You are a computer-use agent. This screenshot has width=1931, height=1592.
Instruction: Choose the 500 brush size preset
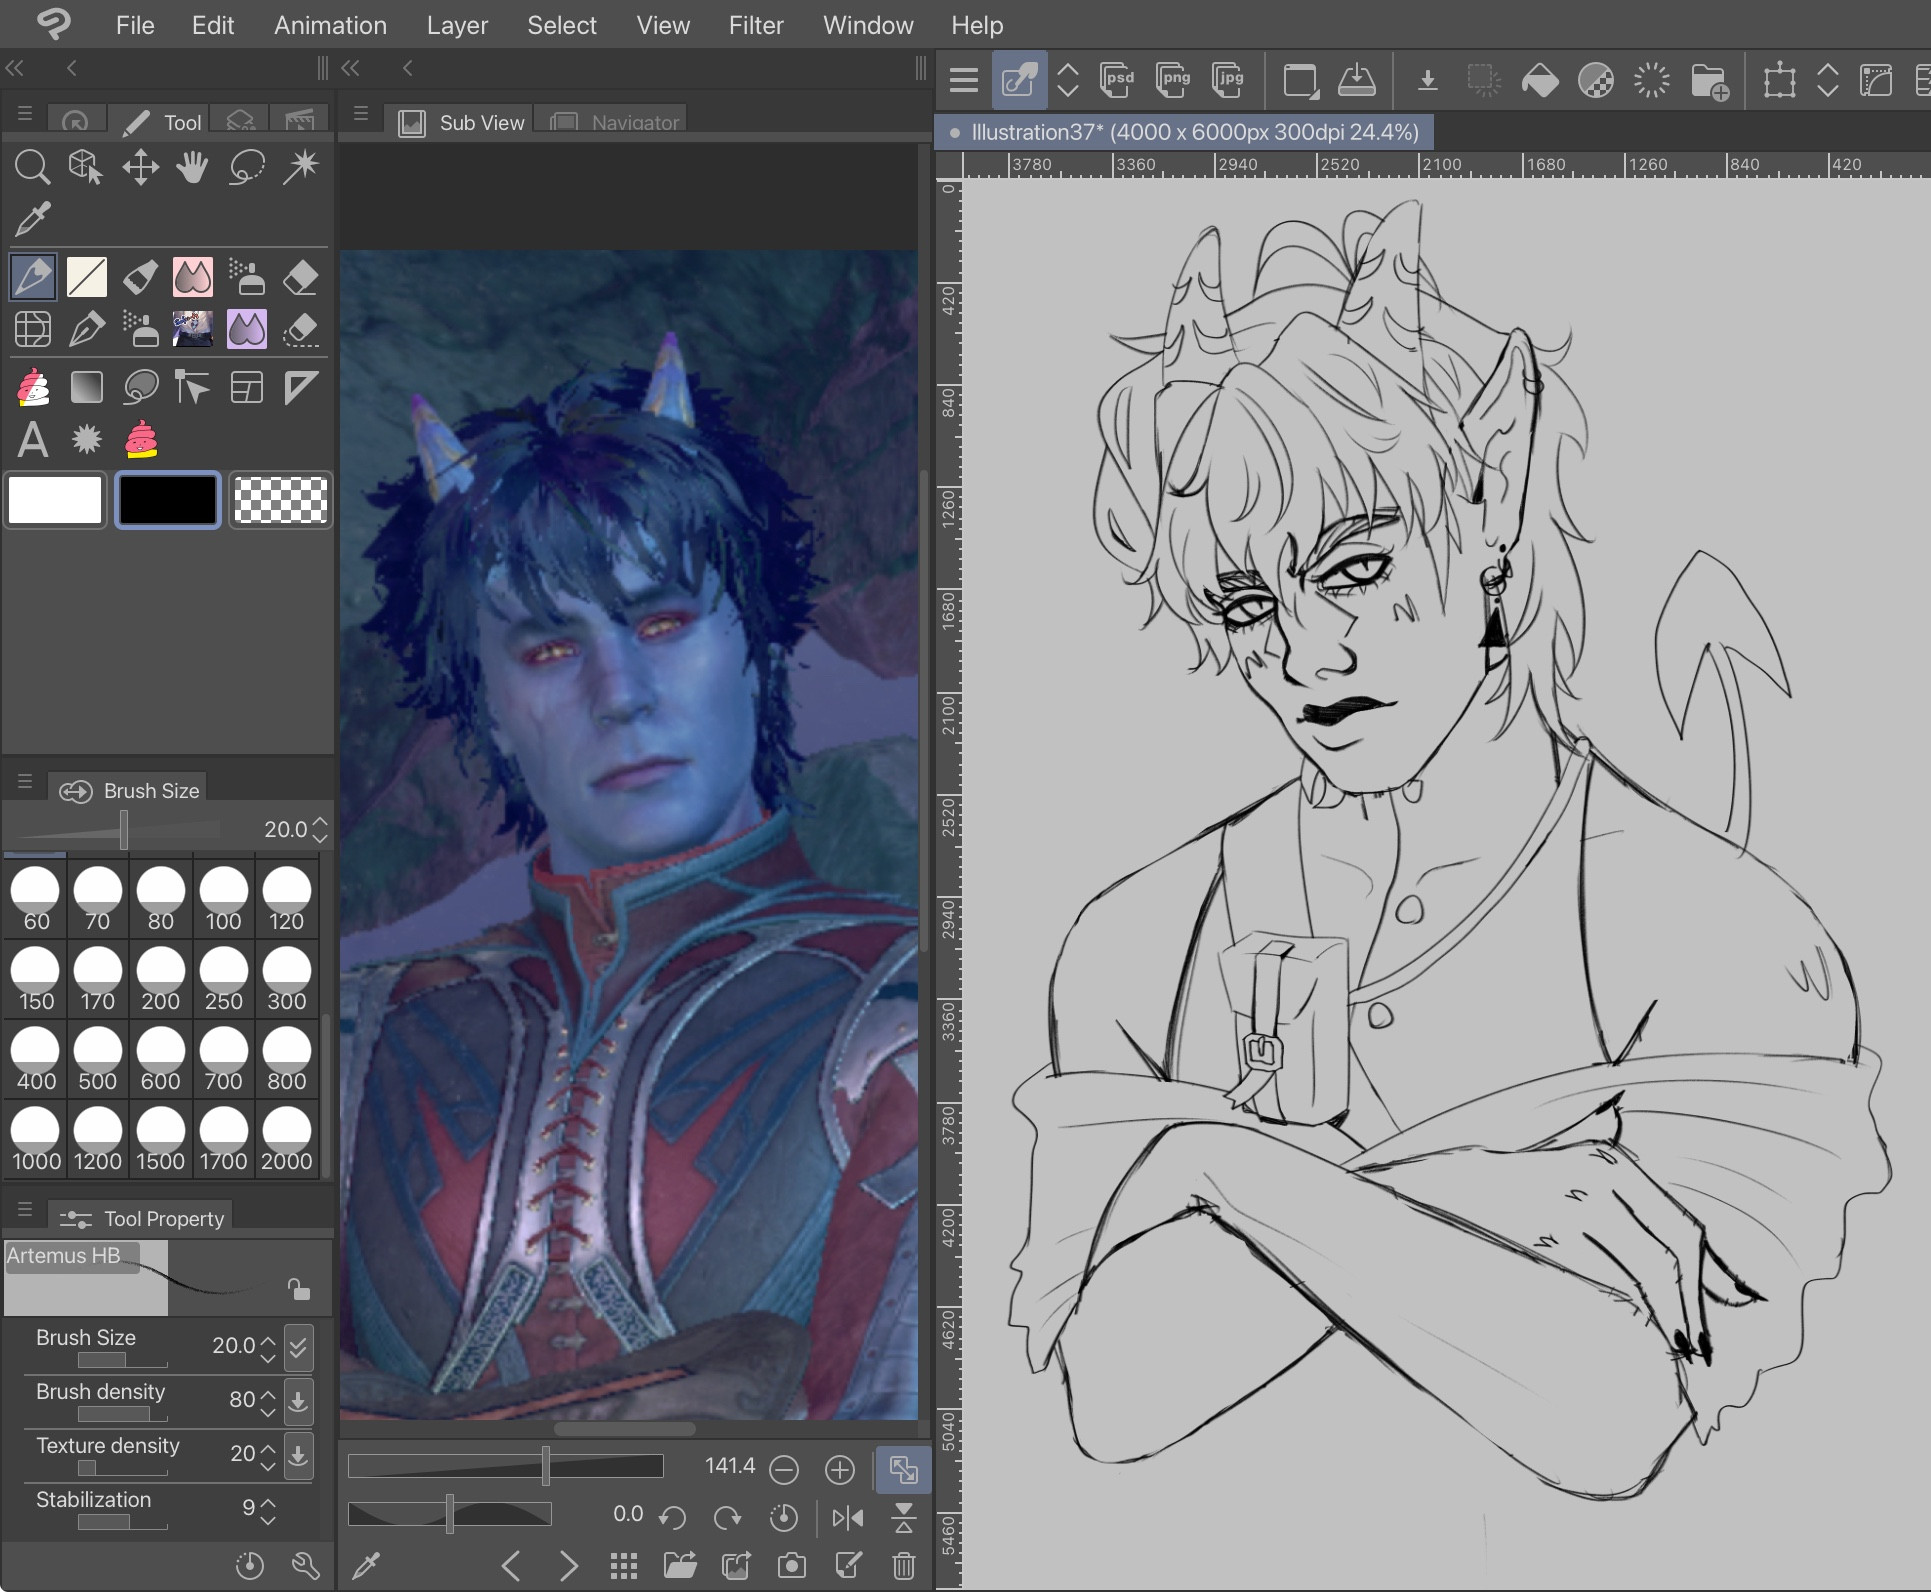[98, 1059]
